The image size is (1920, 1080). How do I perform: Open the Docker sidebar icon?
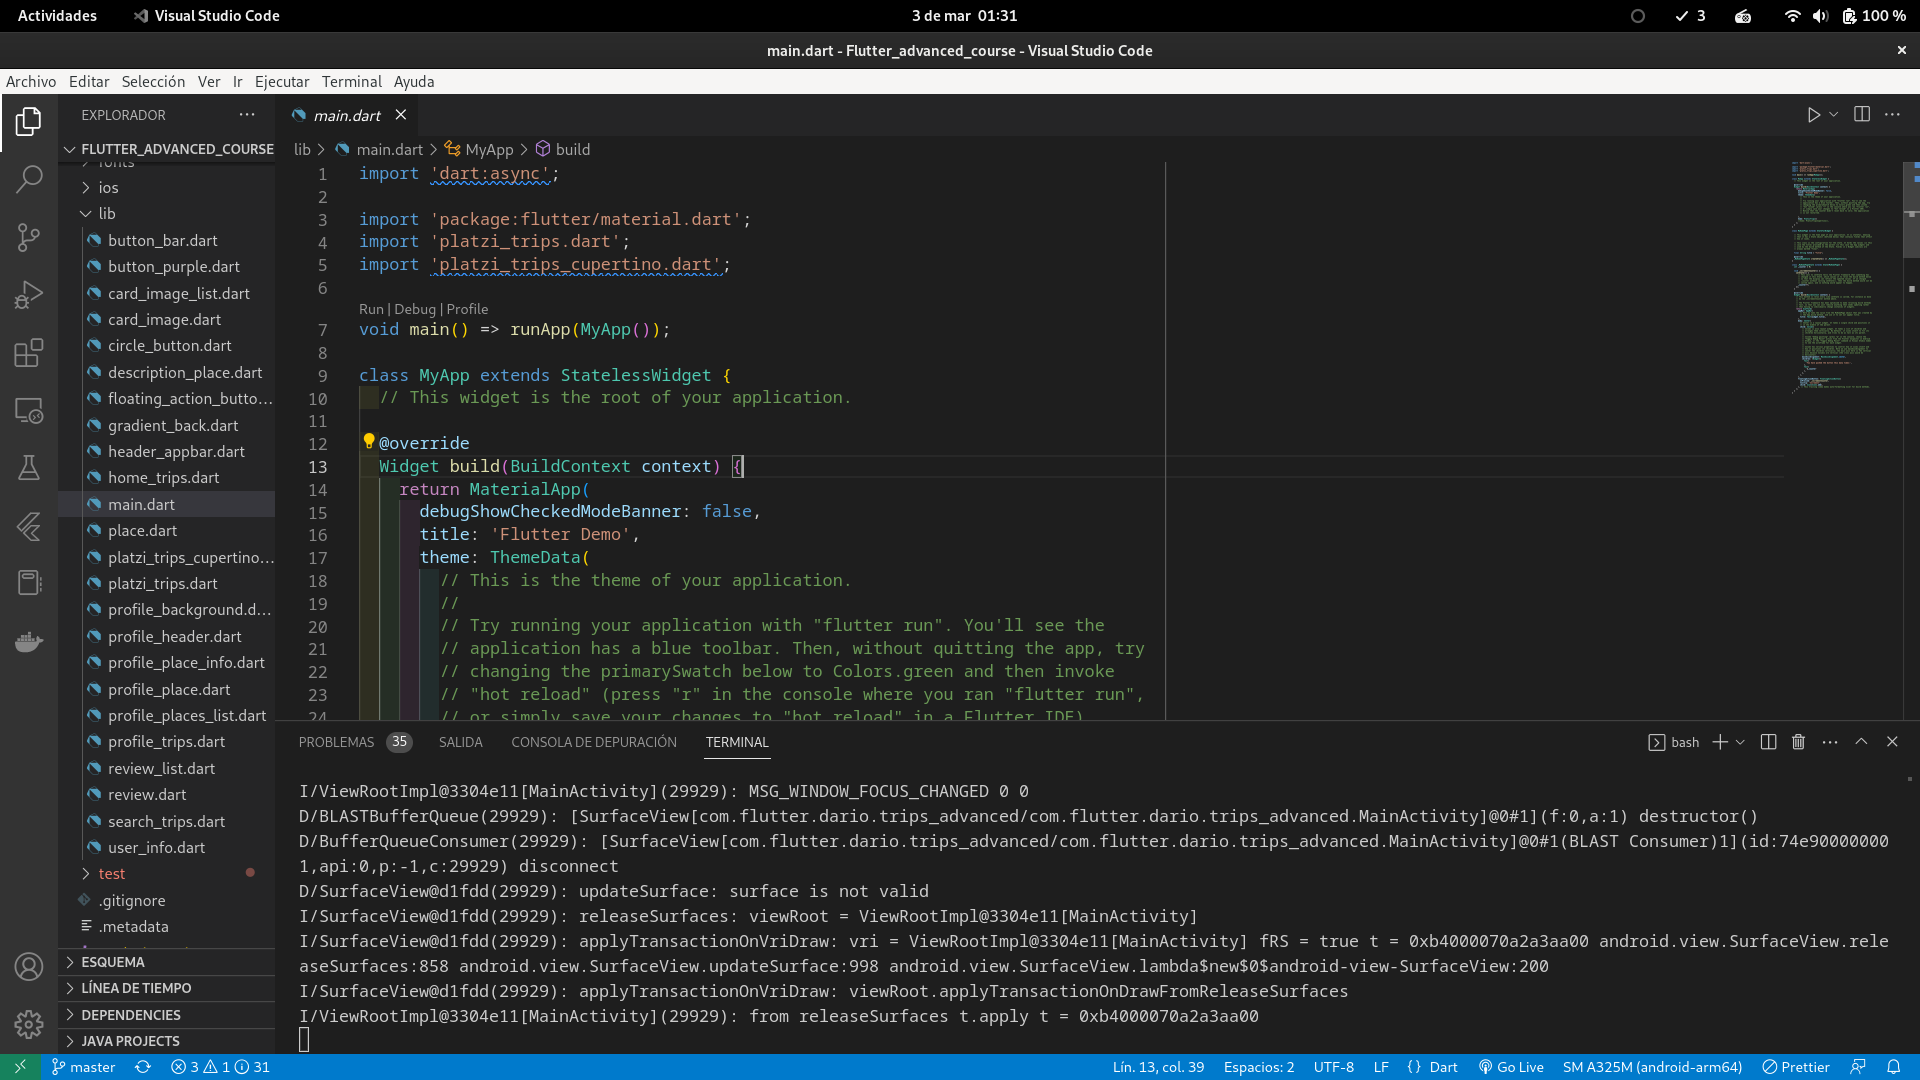tap(29, 641)
